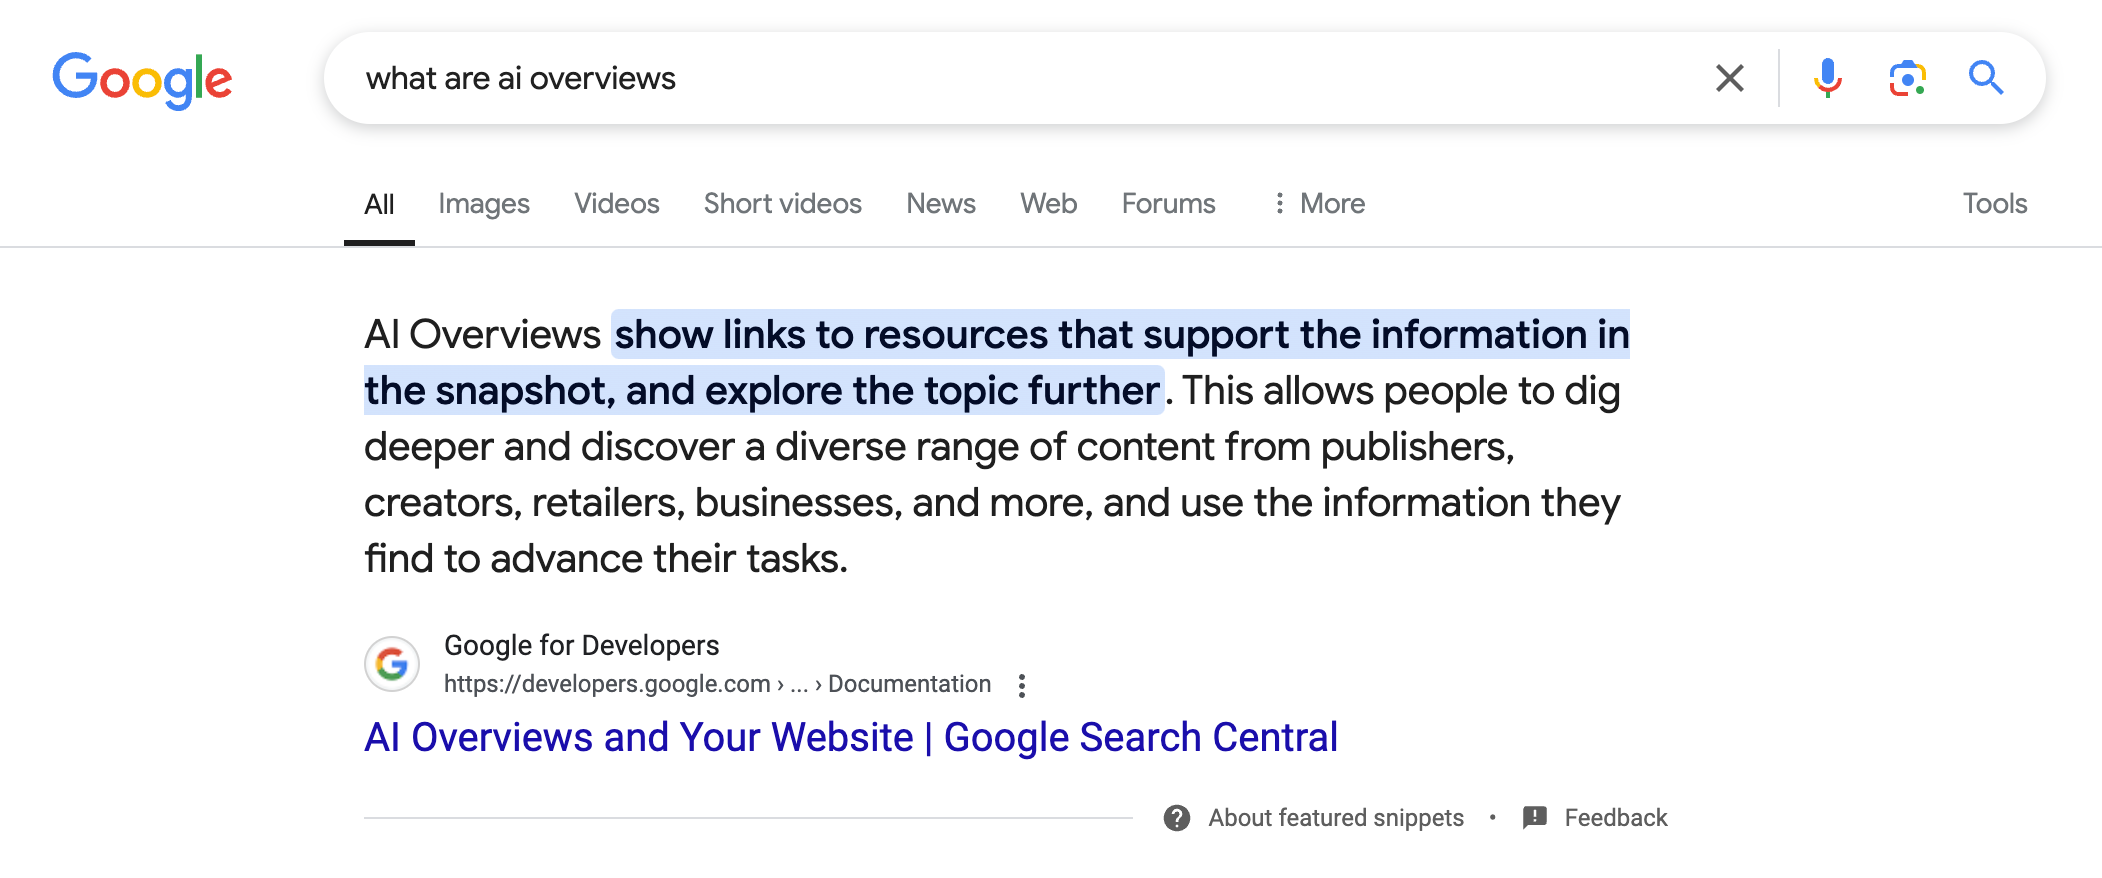Image resolution: width=2102 pixels, height=878 pixels.
Task: Open the Short videos tab
Action: coord(783,204)
